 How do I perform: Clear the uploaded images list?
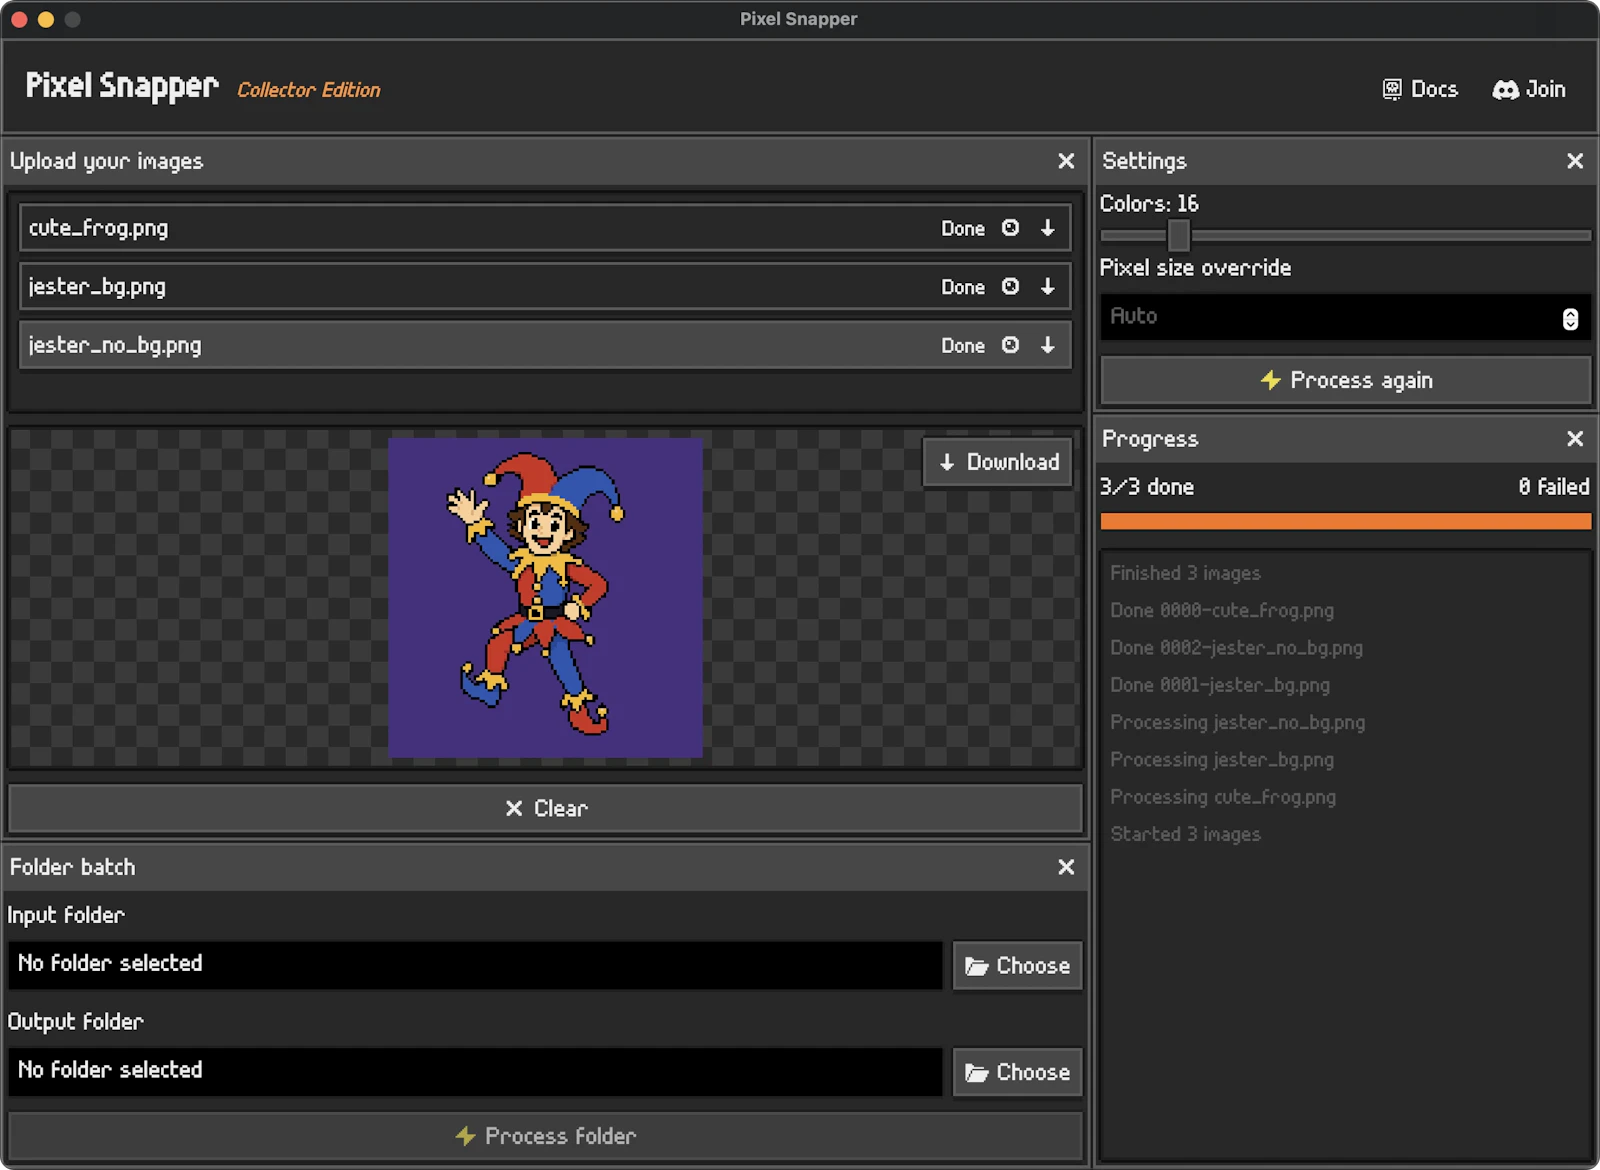(545, 808)
